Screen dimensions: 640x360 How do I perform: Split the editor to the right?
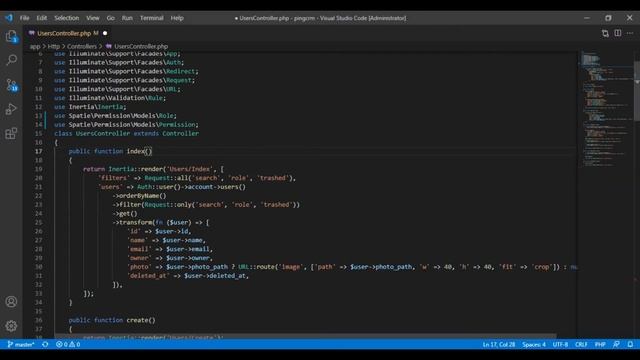click(618, 33)
